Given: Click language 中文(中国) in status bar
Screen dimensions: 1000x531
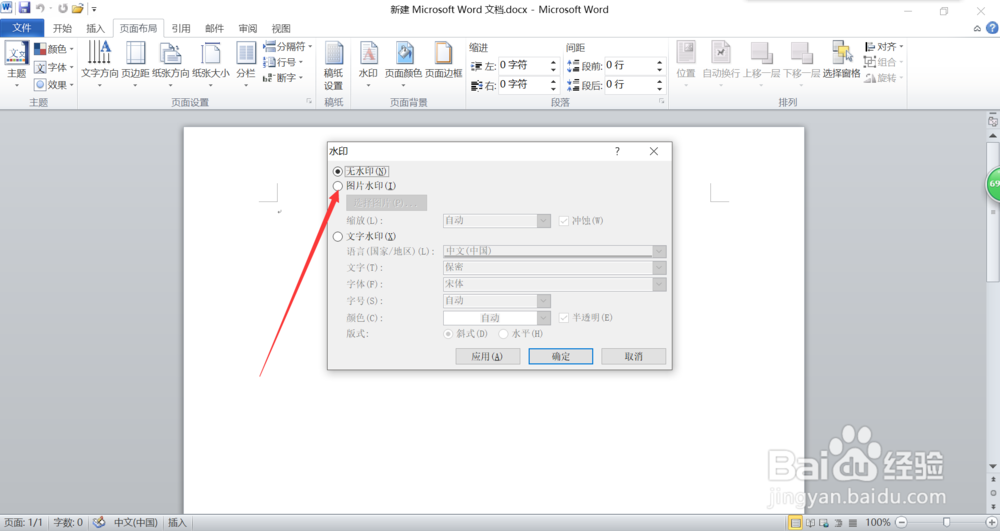Looking at the screenshot, I should click(x=135, y=523).
